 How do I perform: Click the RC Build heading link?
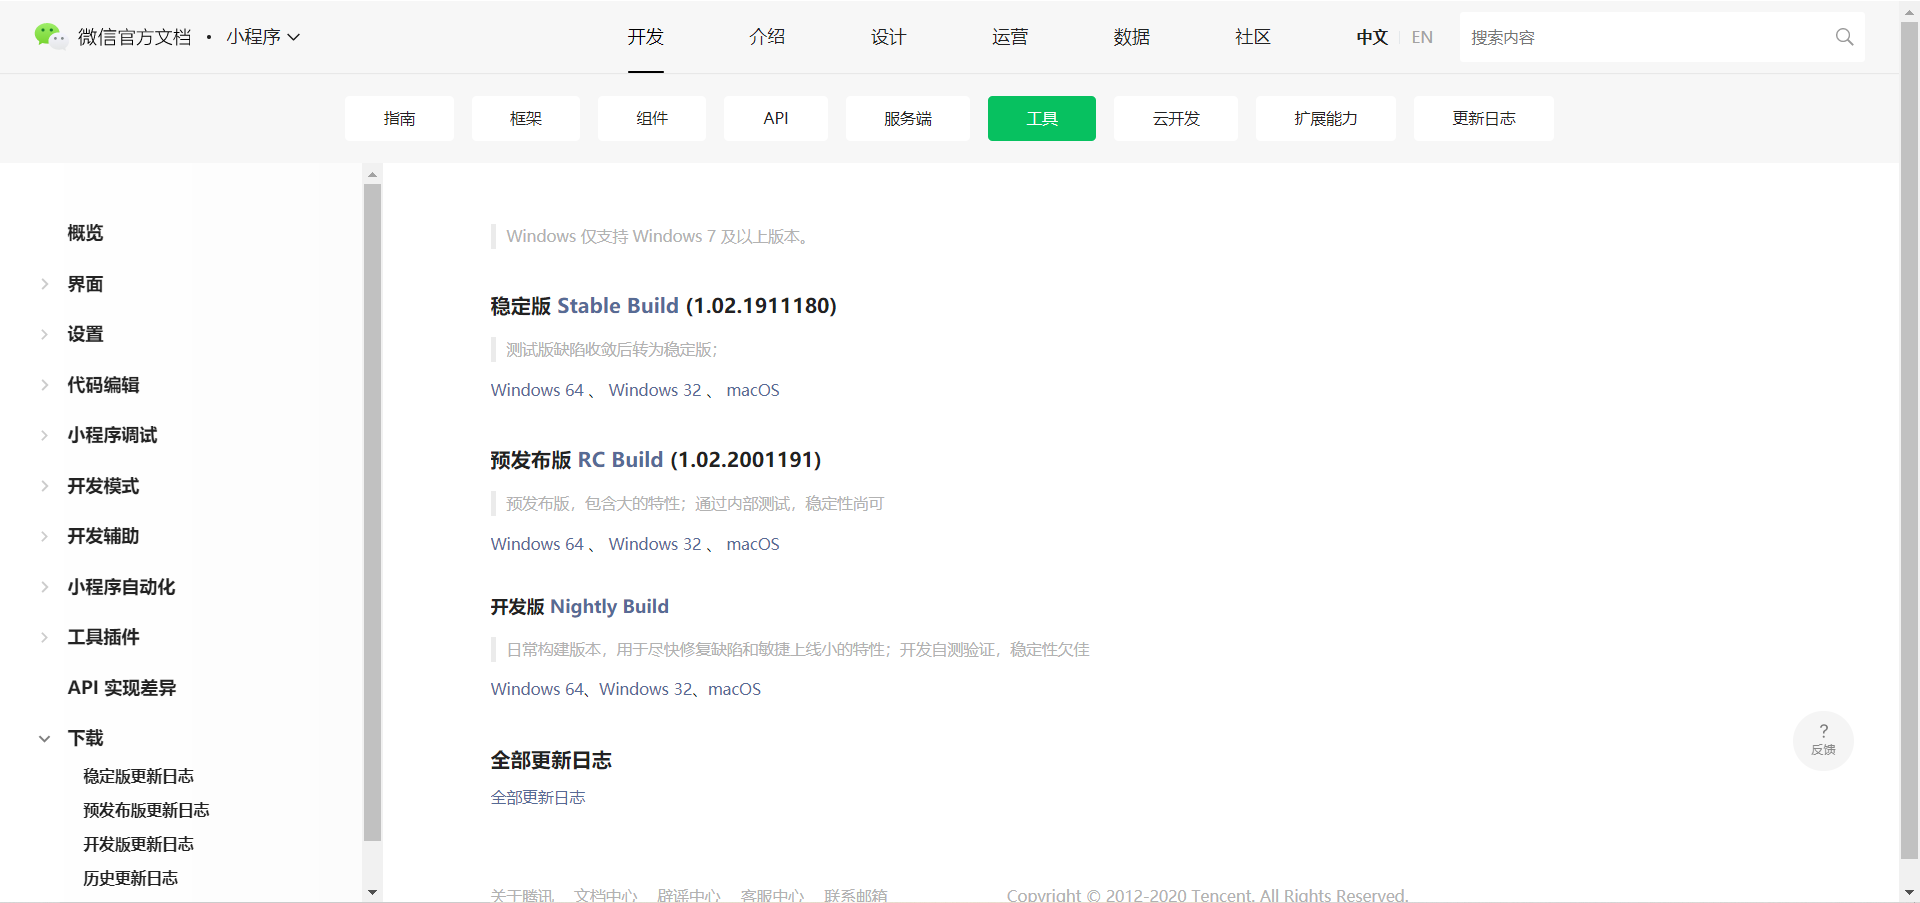pyautogui.click(x=620, y=459)
